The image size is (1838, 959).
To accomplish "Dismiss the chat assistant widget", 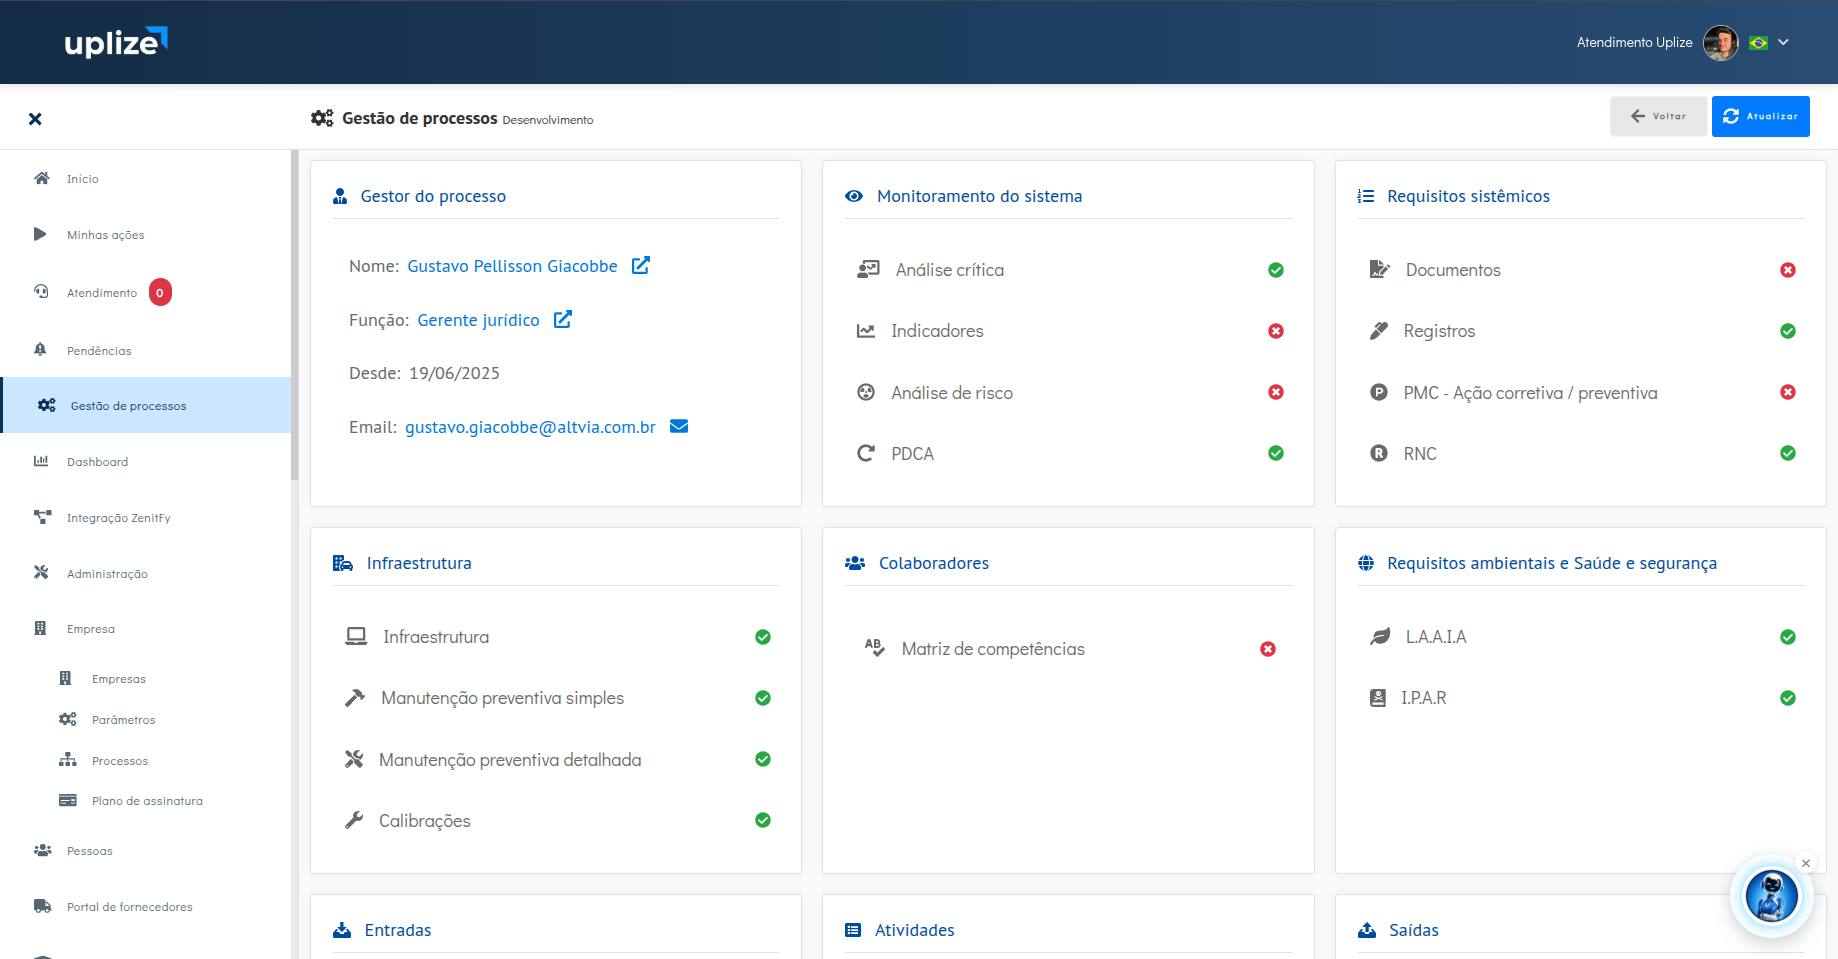I will coord(1806,863).
